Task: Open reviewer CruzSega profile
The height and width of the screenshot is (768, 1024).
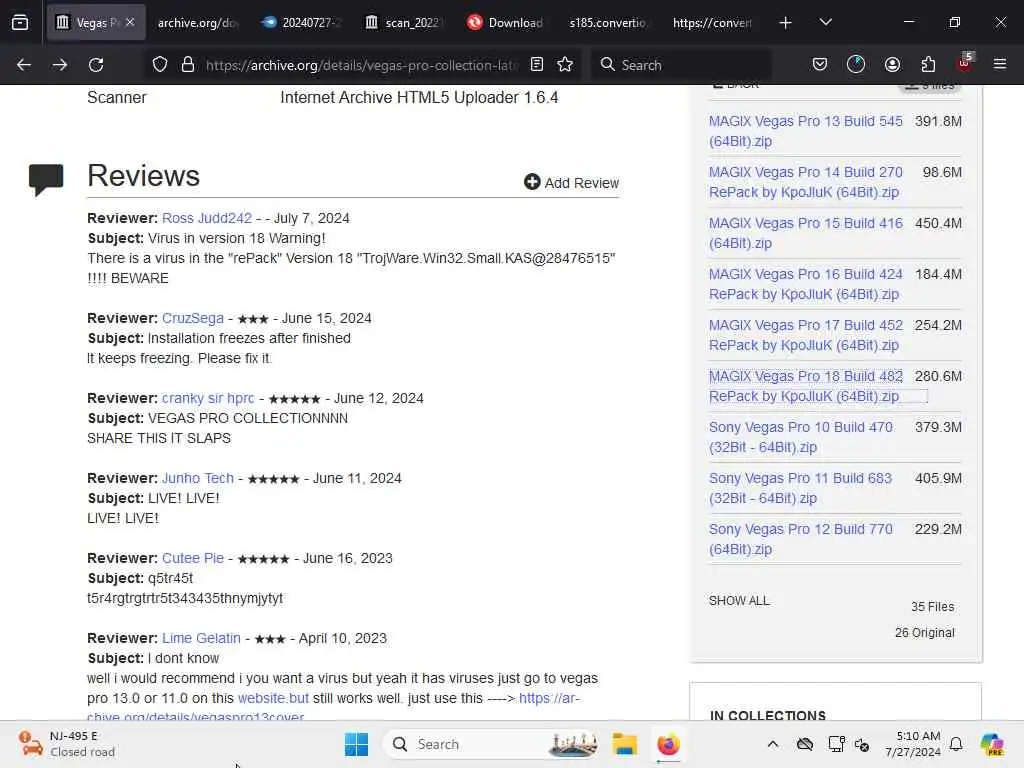Action: click(193, 318)
